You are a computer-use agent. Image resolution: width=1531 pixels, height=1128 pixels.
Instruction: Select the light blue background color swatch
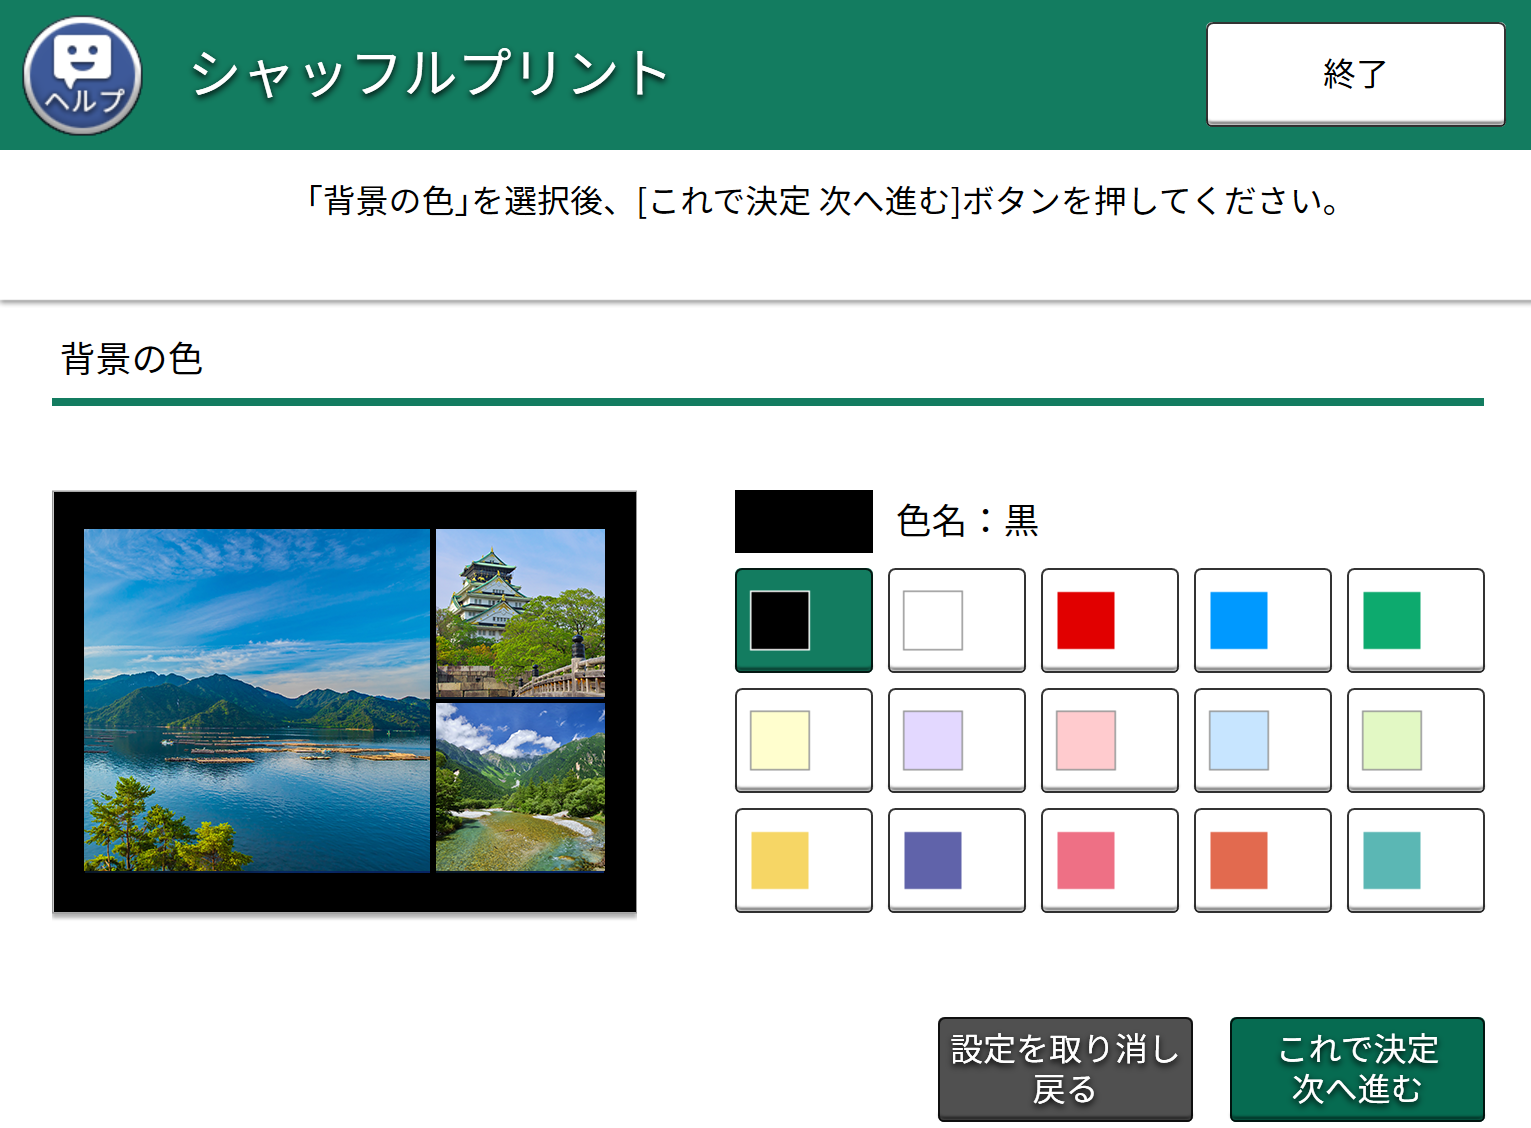(1262, 740)
